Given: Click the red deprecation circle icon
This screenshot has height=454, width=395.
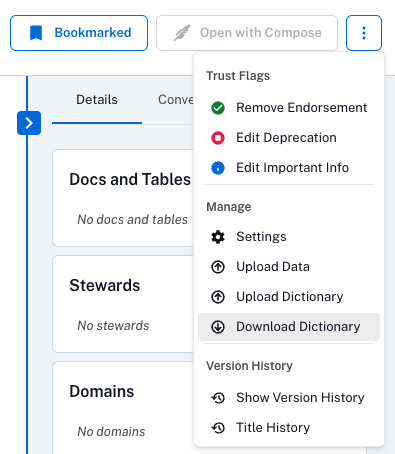Looking at the screenshot, I should pyautogui.click(x=218, y=138).
